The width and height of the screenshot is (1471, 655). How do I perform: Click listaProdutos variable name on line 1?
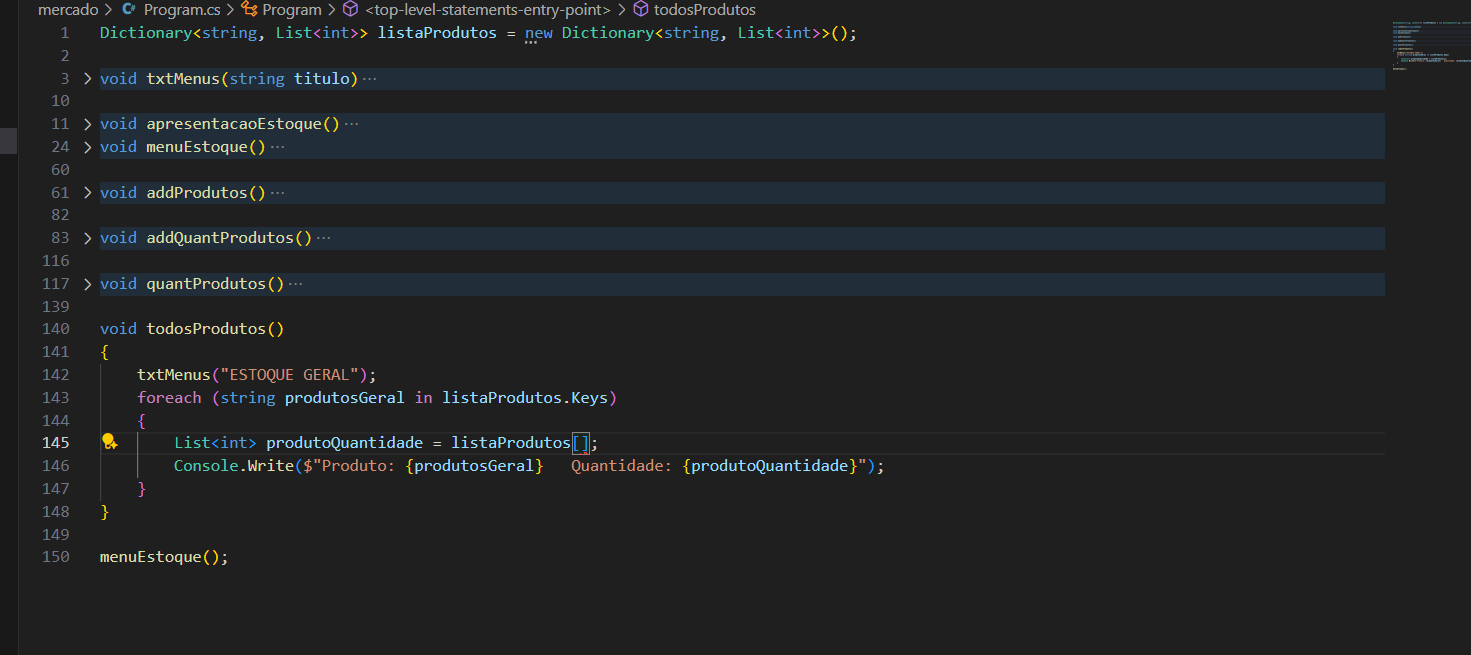[437, 33]
